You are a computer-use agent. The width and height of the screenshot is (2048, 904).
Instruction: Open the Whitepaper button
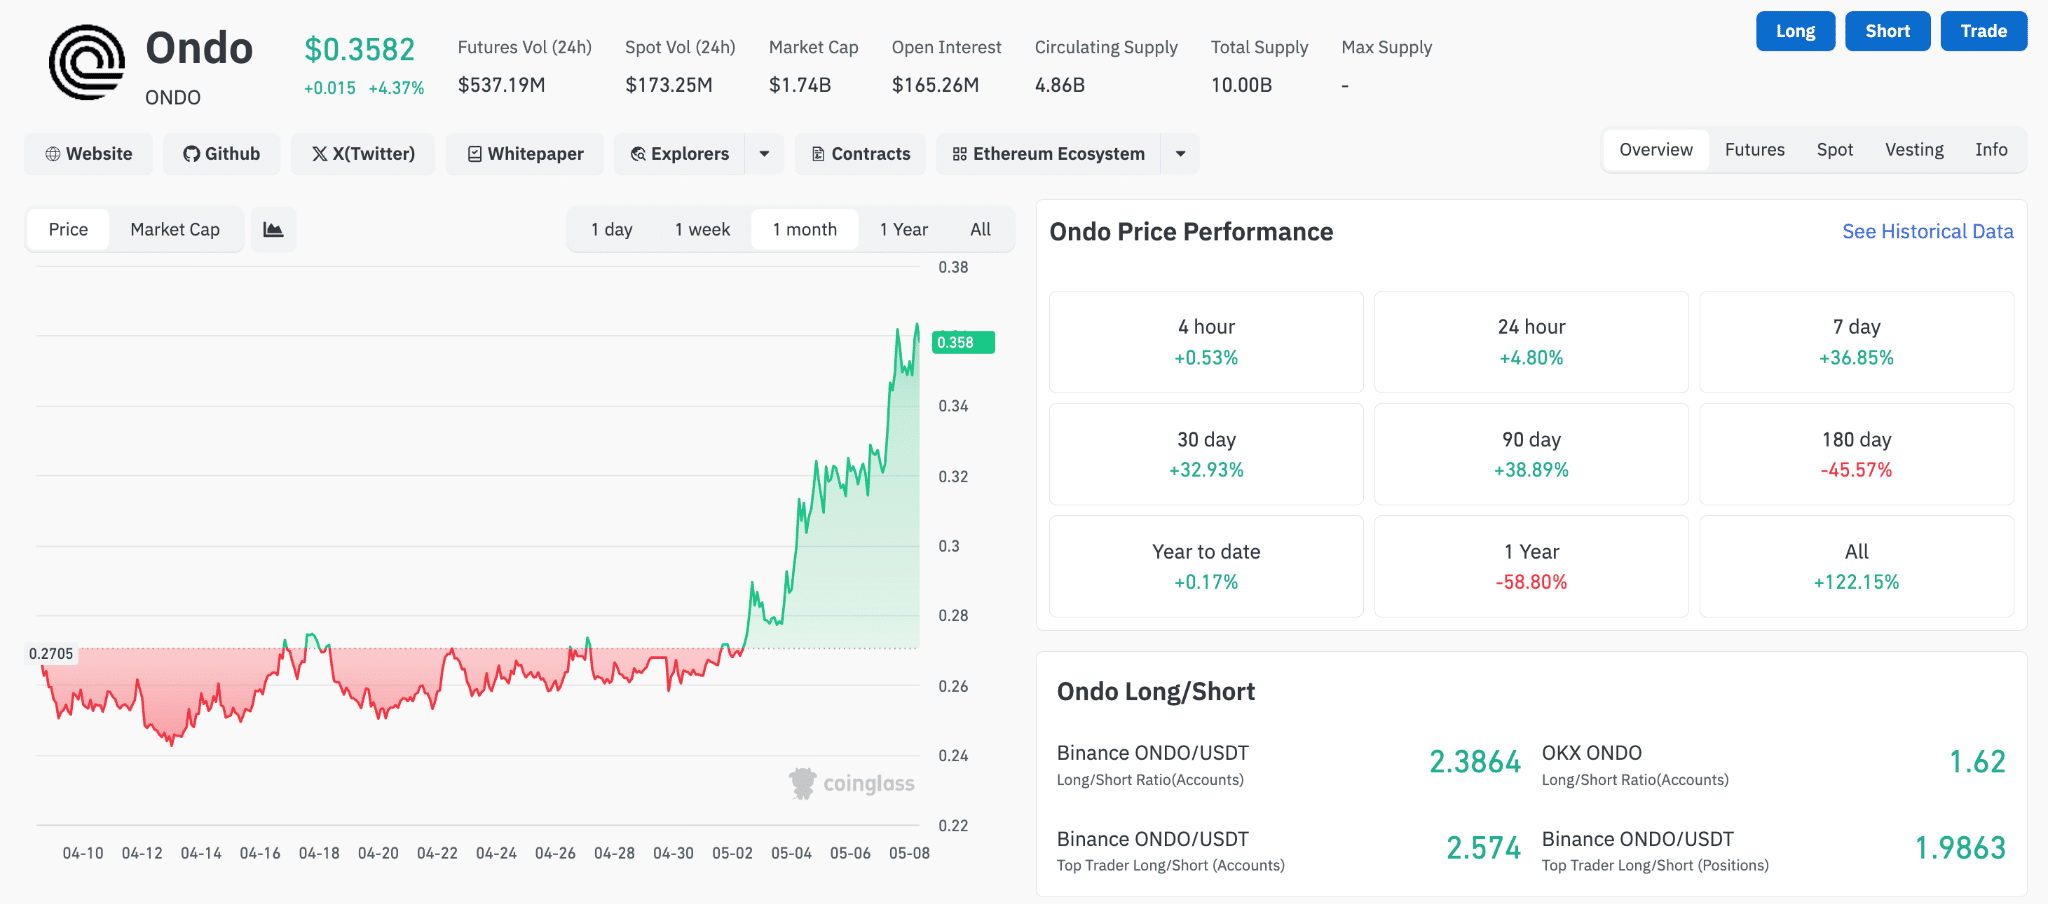pyautogui.click(x=525, y=154)
